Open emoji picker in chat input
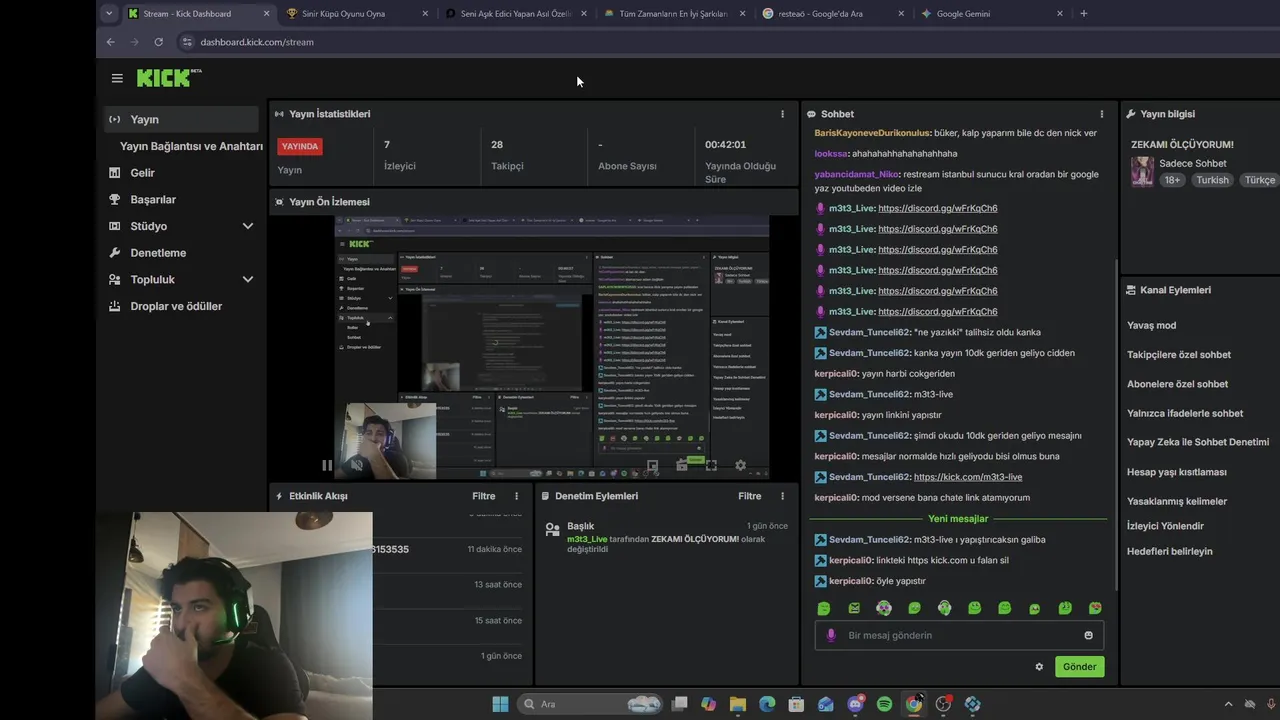The height and width of the screenshot is (720, 1280). pyautogui.click(x=1088, y=635)
